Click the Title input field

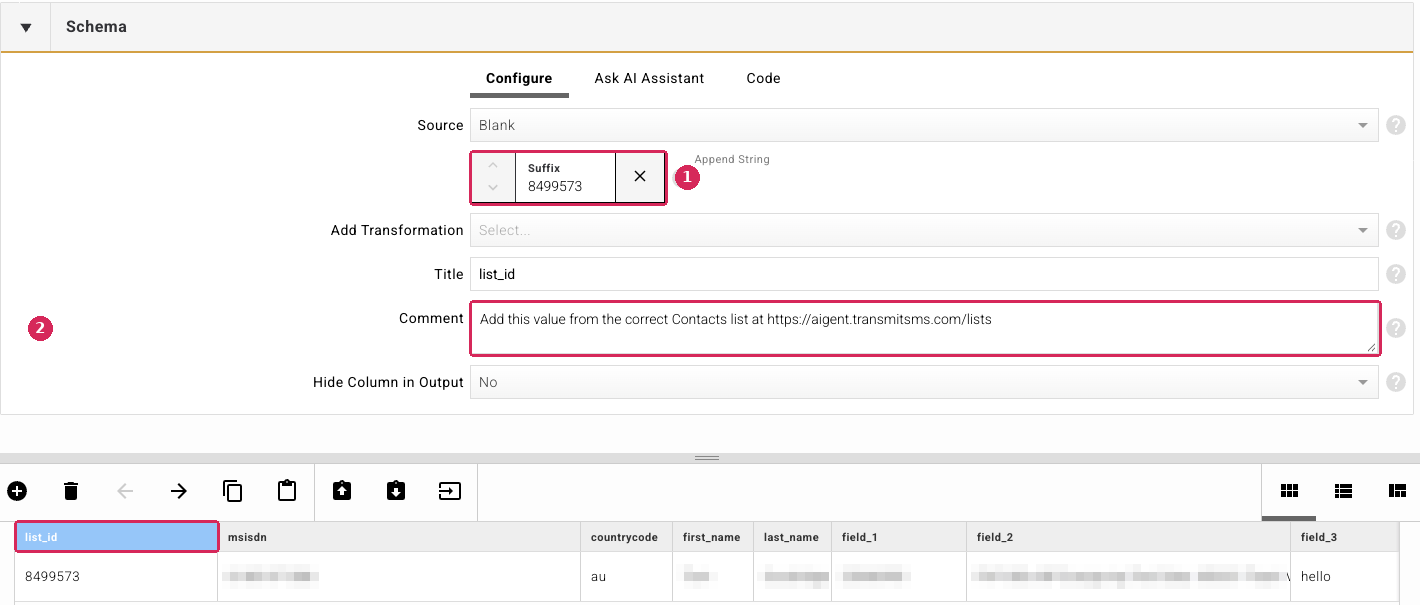[x=924, y=274]
